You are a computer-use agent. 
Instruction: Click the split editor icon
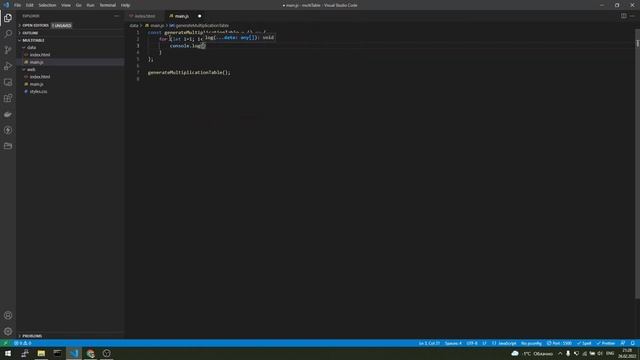(x=624, y=16)
